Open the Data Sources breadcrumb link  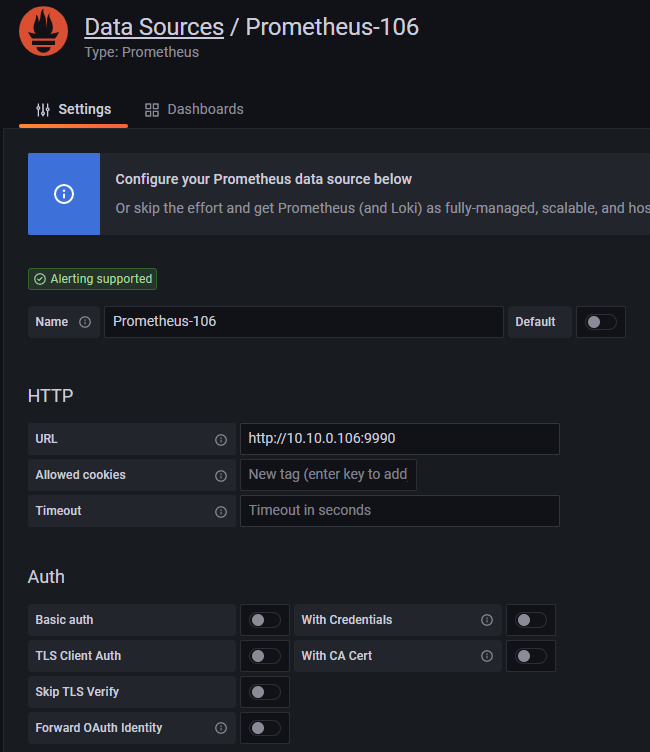[x=154, y=27]
